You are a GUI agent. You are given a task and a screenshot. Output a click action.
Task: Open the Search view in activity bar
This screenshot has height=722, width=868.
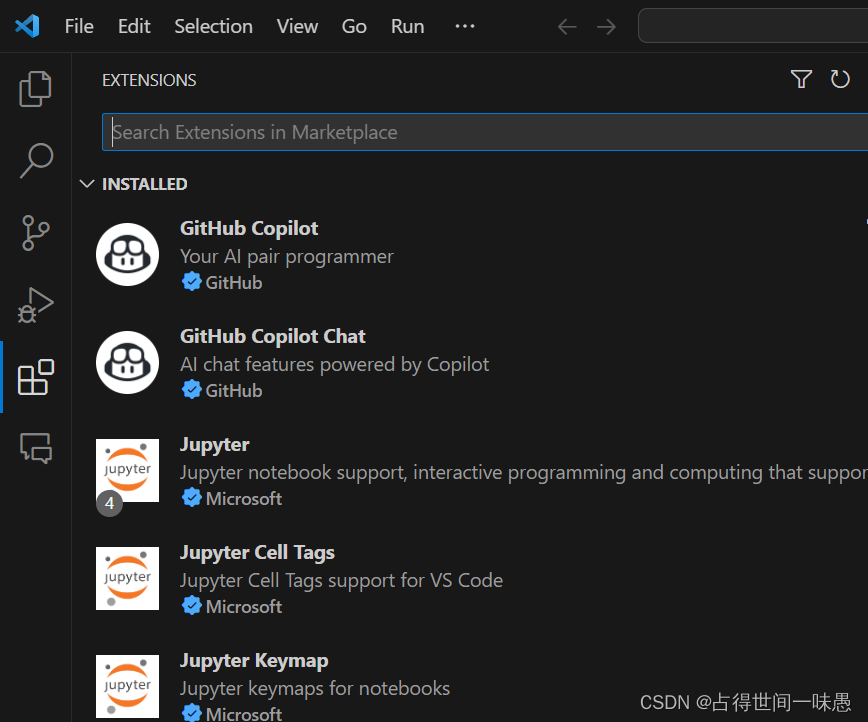click(35, 161)
